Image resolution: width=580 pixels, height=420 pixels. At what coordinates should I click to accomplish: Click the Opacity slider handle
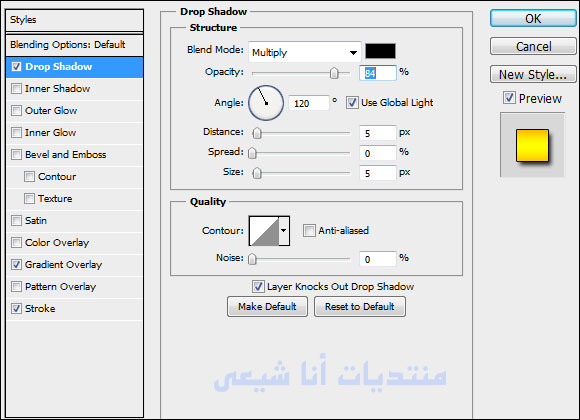334,73
